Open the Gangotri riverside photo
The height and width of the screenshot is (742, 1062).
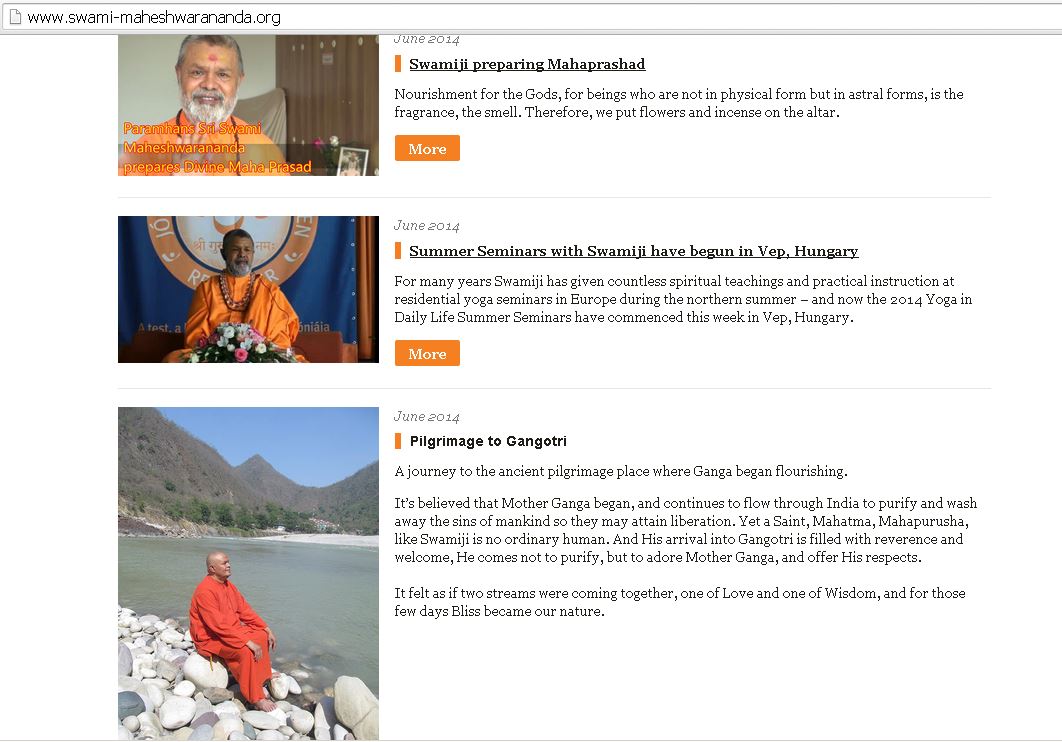pyautogui.click(x=248, y=573)
